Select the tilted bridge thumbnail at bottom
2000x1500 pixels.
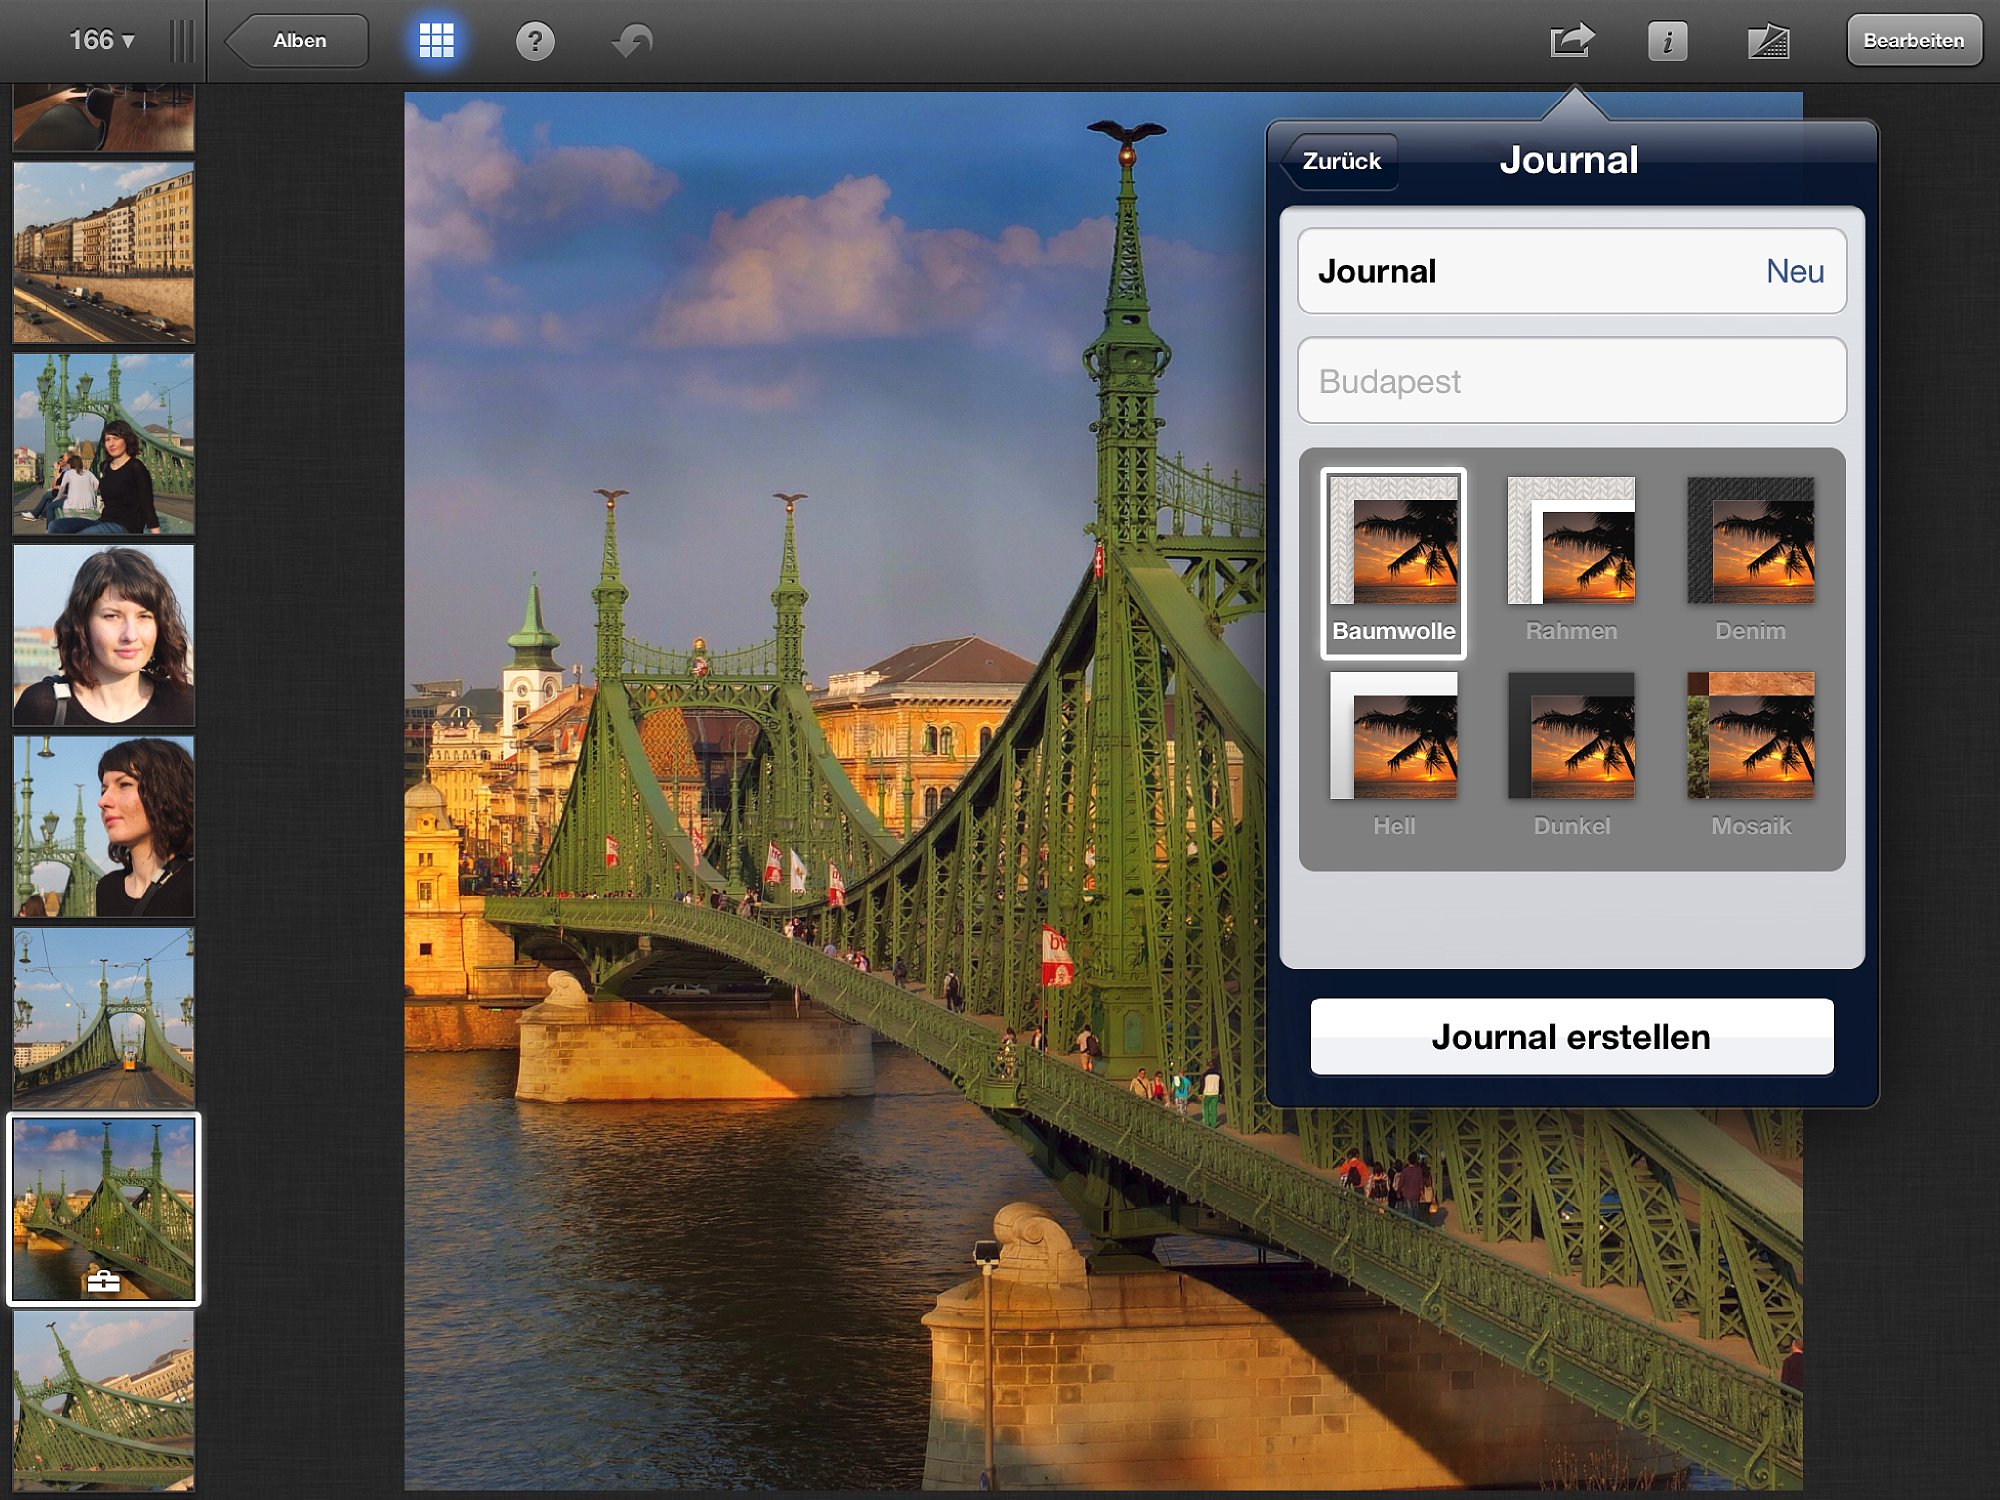pyautogui.click(x=104, y=1401)
